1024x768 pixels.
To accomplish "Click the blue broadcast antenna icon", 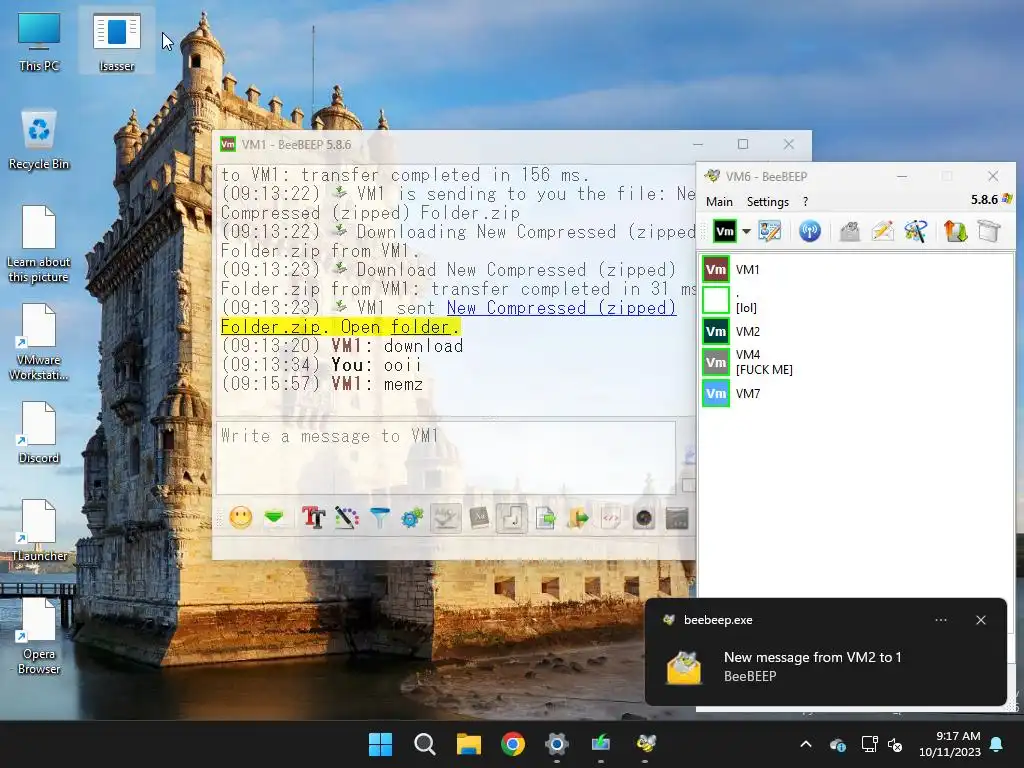I will [x=810, y=231].
